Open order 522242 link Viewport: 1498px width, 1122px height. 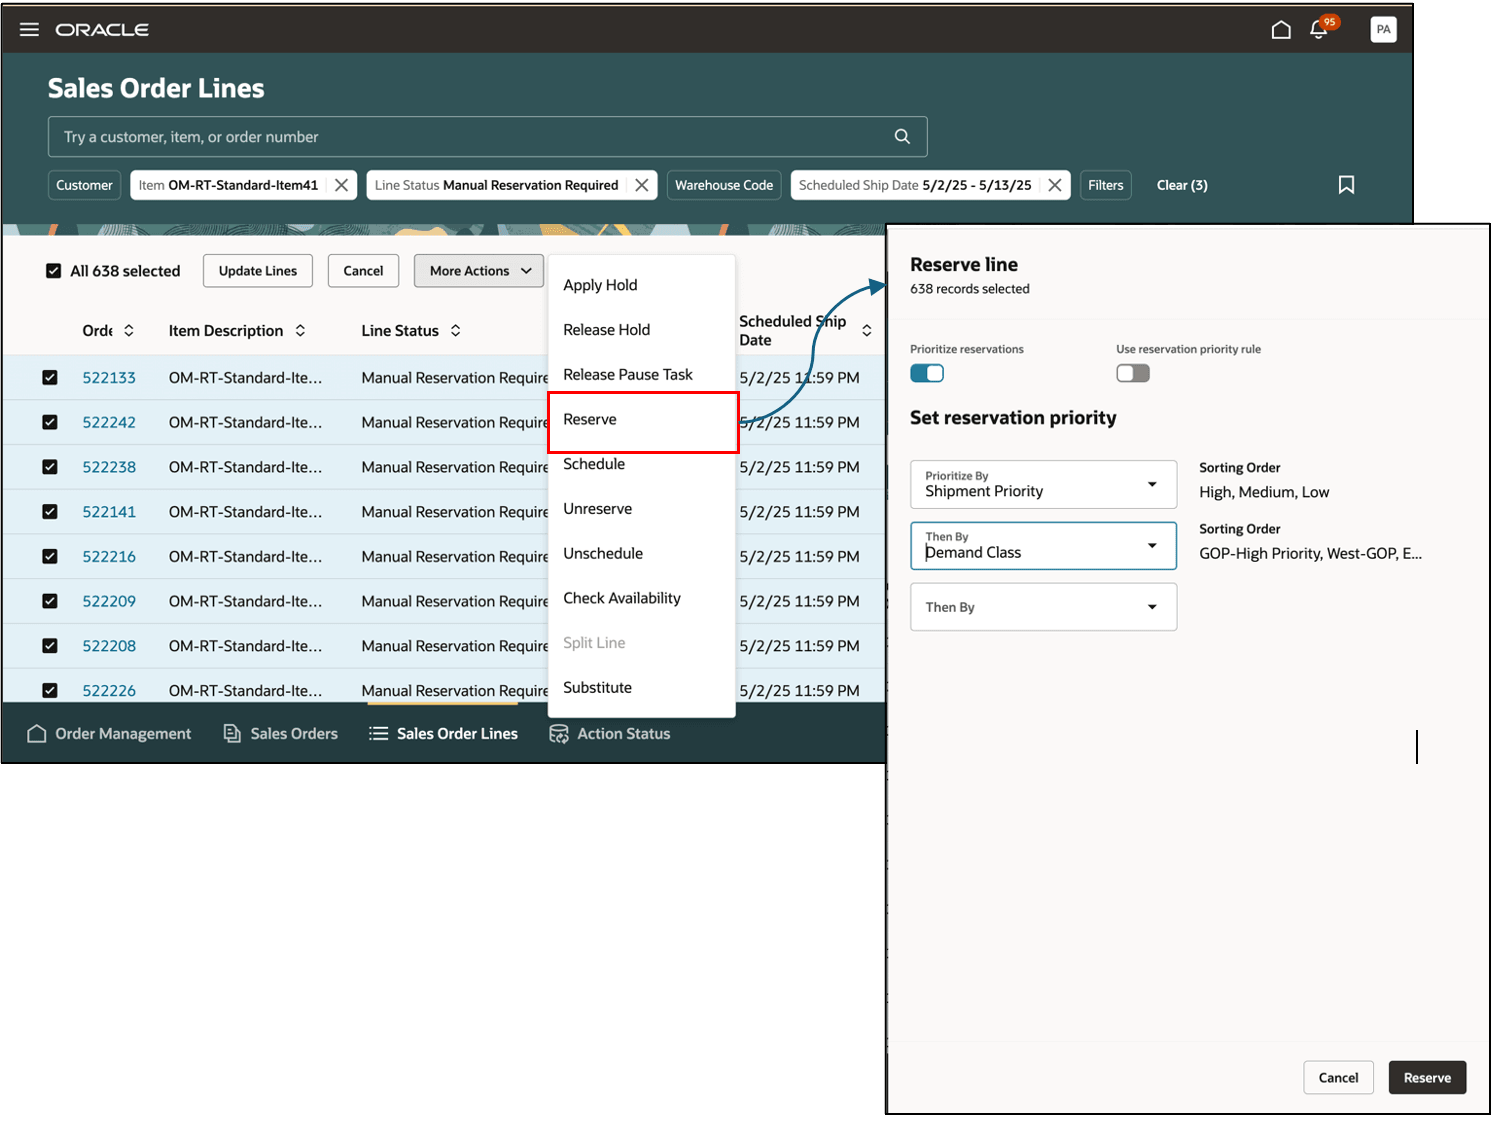coord(109,422)
